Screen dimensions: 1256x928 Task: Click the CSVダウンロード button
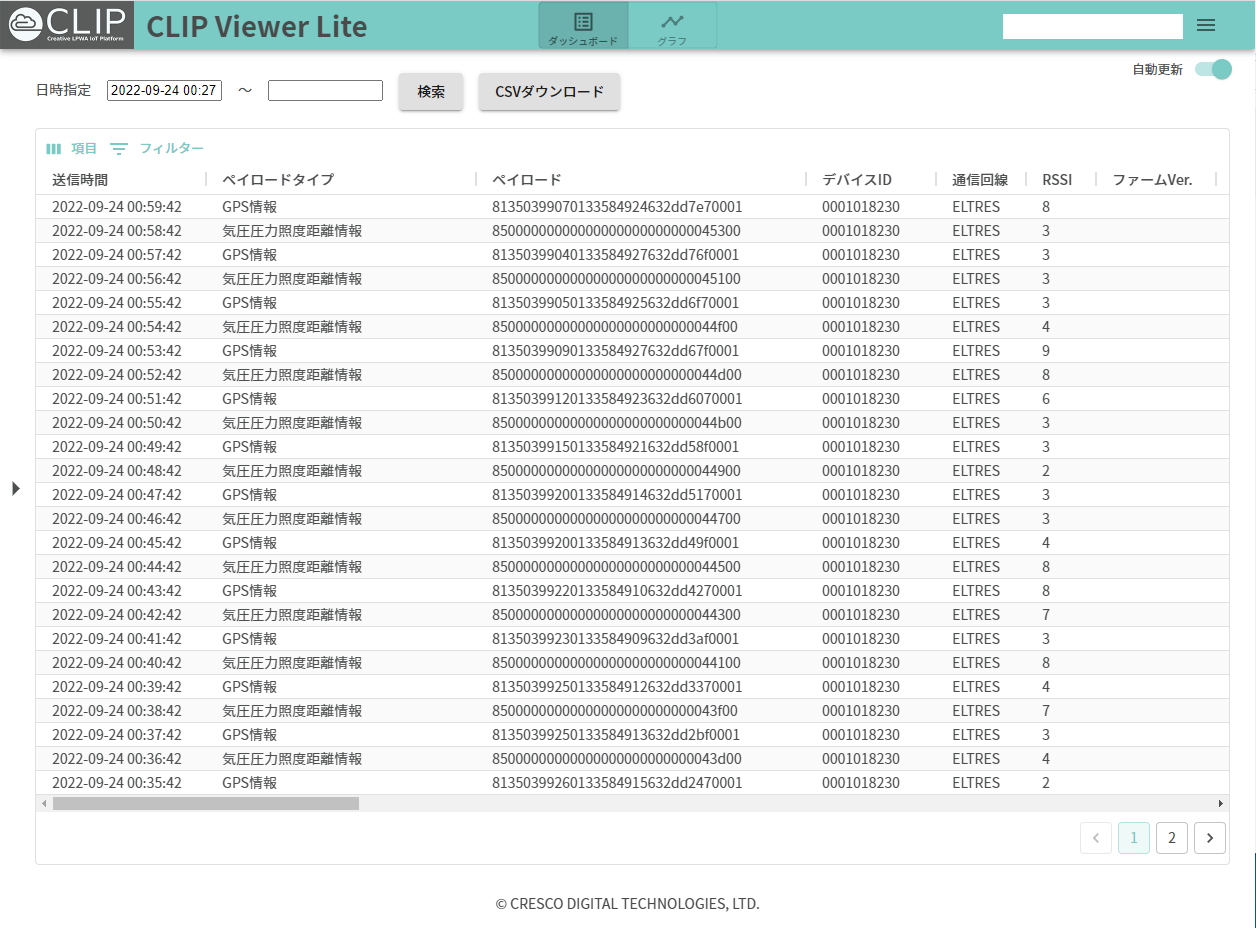549,91
